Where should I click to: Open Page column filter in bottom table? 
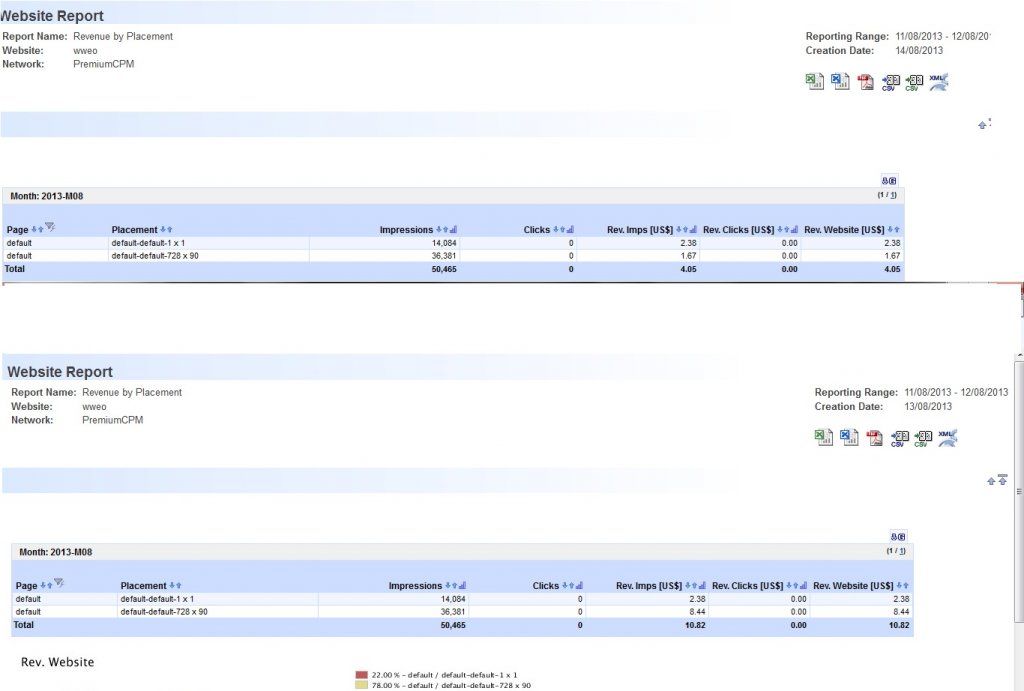pos(59,584)
